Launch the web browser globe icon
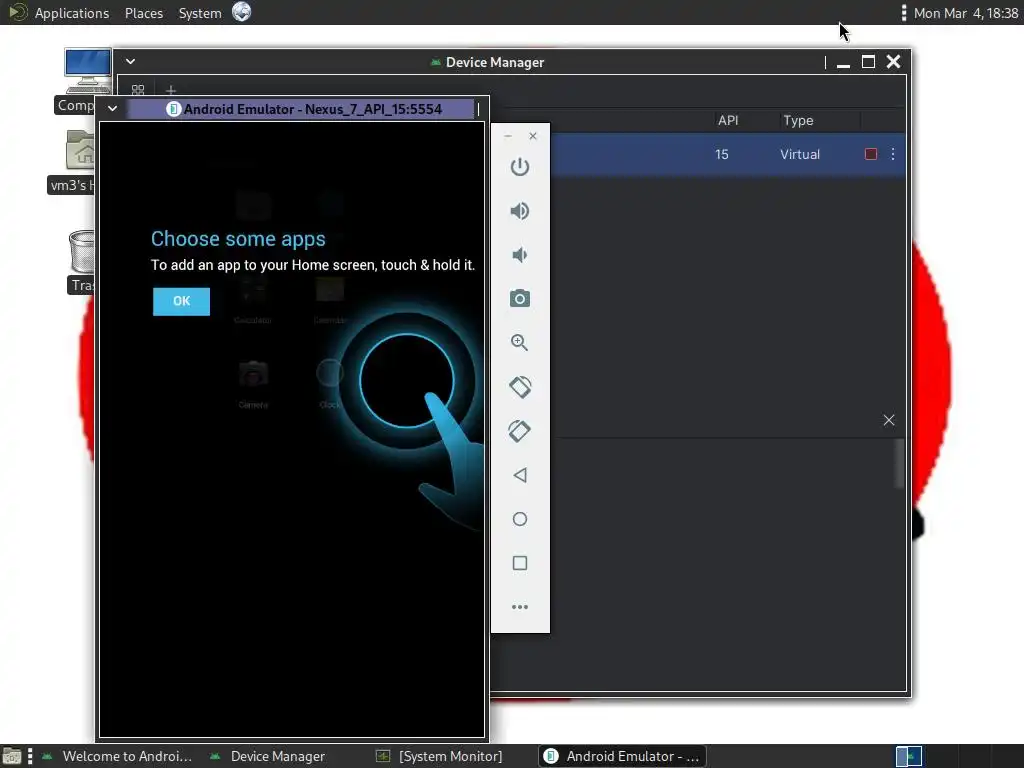 click(x=242, y=12)
